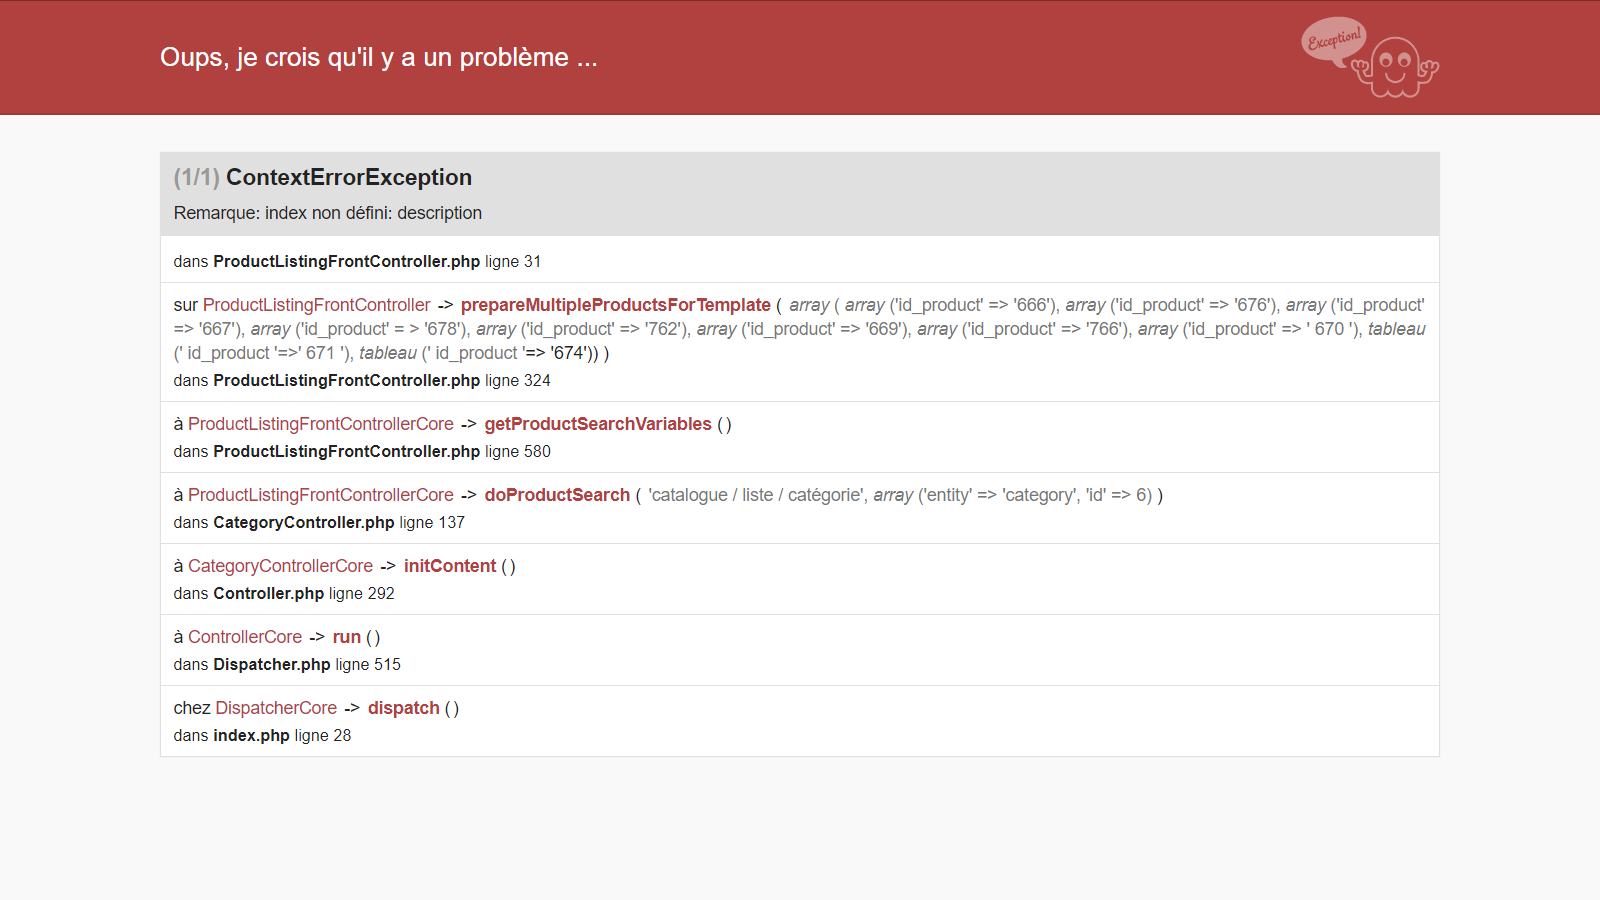Click the 'catalogue / liste / catégorie' argument
The width and height of the screenshot is (1600, 900).
click(x=756, y=495)
